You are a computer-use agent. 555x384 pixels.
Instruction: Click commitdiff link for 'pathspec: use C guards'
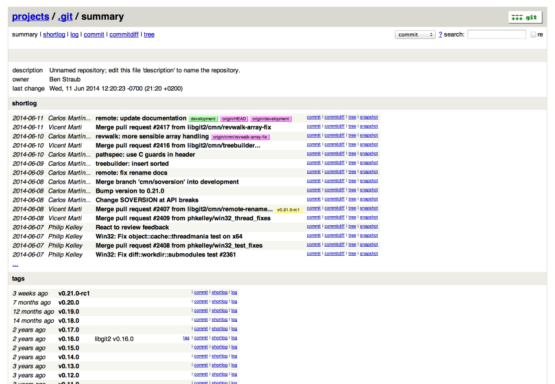point(334,154)
